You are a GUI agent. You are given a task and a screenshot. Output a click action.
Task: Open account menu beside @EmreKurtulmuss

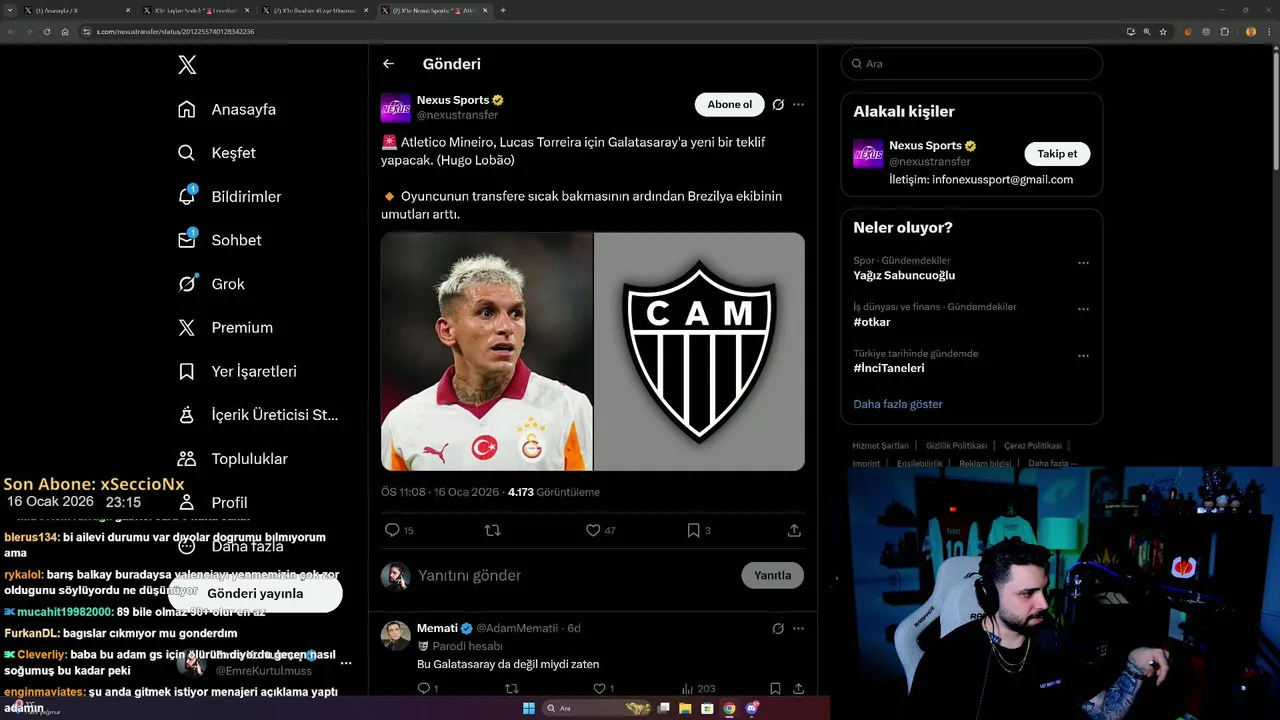346,663
